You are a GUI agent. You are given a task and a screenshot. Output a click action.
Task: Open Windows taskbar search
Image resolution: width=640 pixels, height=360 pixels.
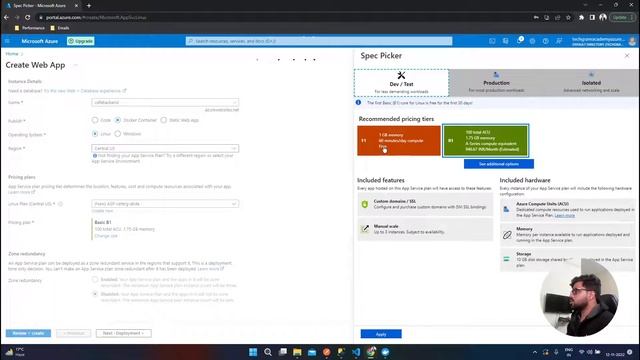tap(268, 352)
